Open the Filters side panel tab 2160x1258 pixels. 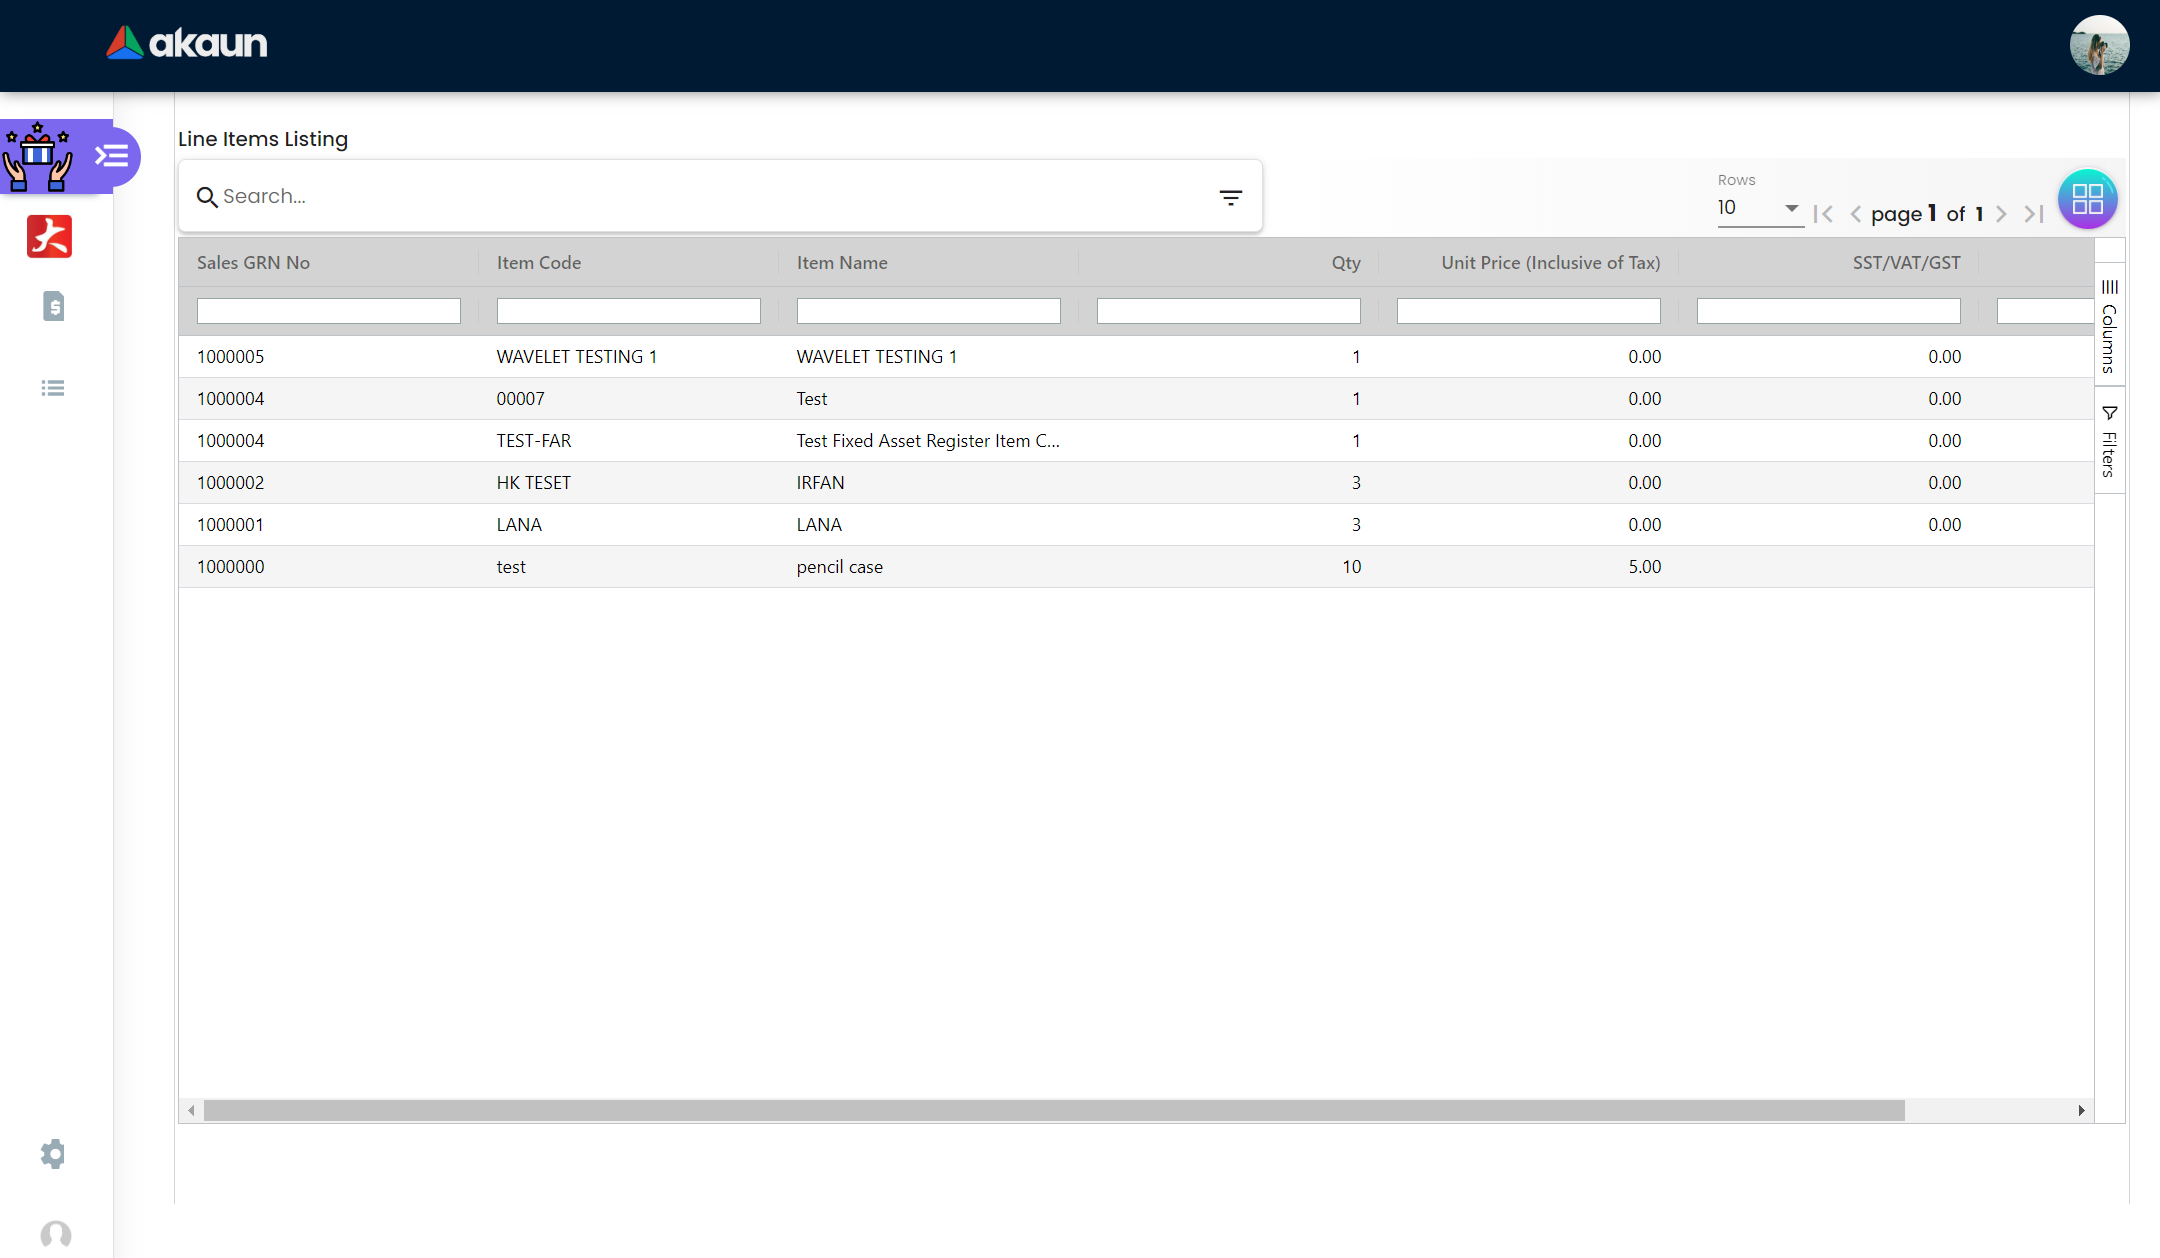click(x=2109, y=441)
